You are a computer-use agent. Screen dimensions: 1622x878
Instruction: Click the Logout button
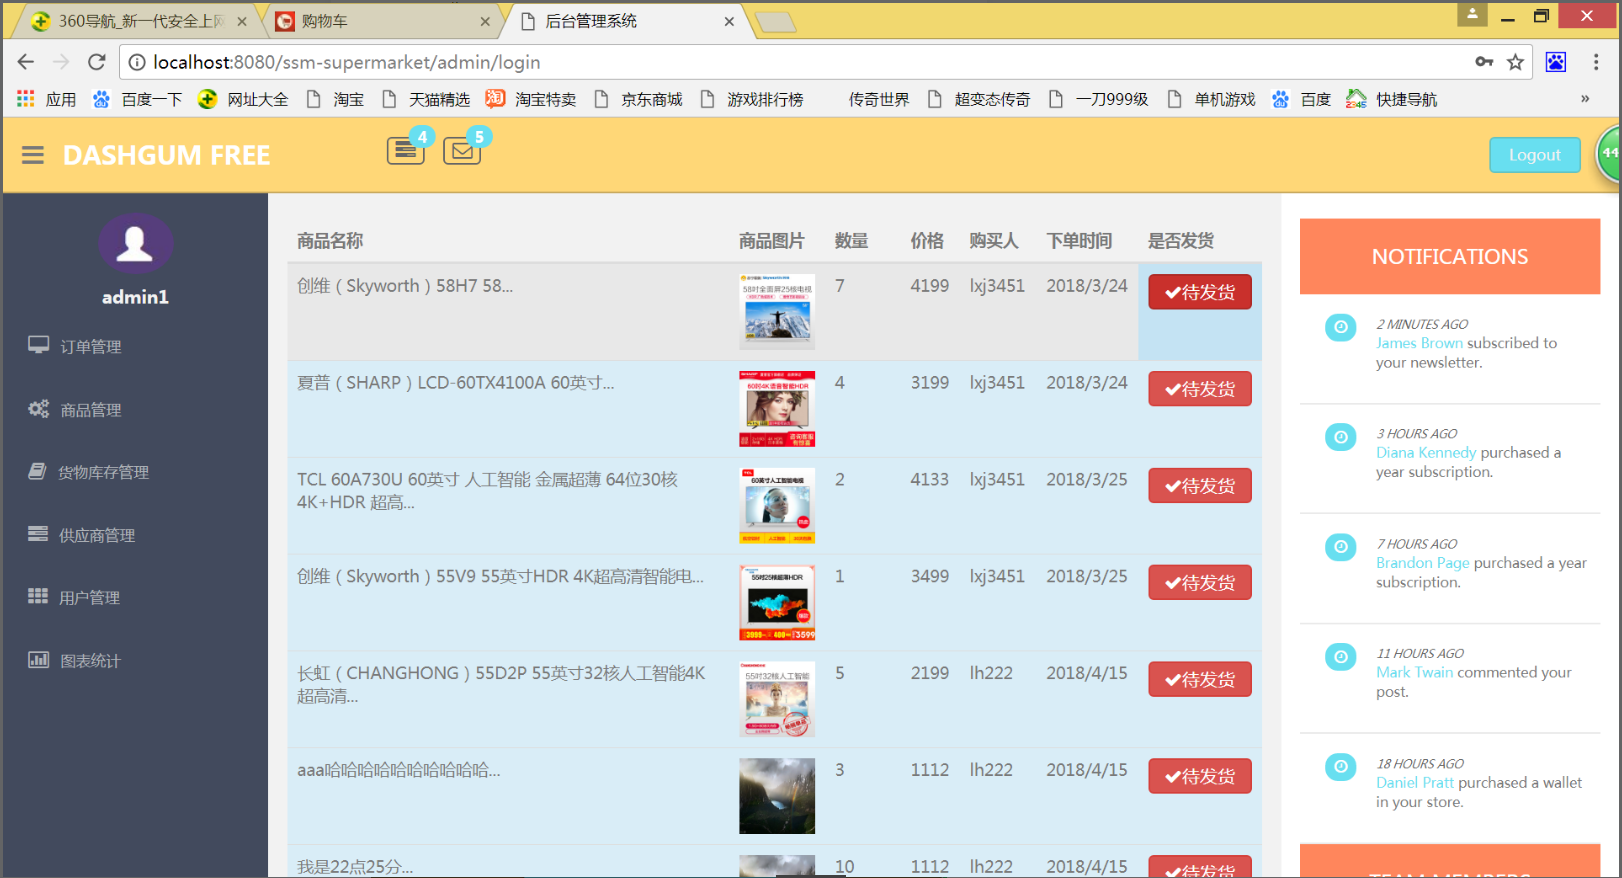click(1534, 155)
